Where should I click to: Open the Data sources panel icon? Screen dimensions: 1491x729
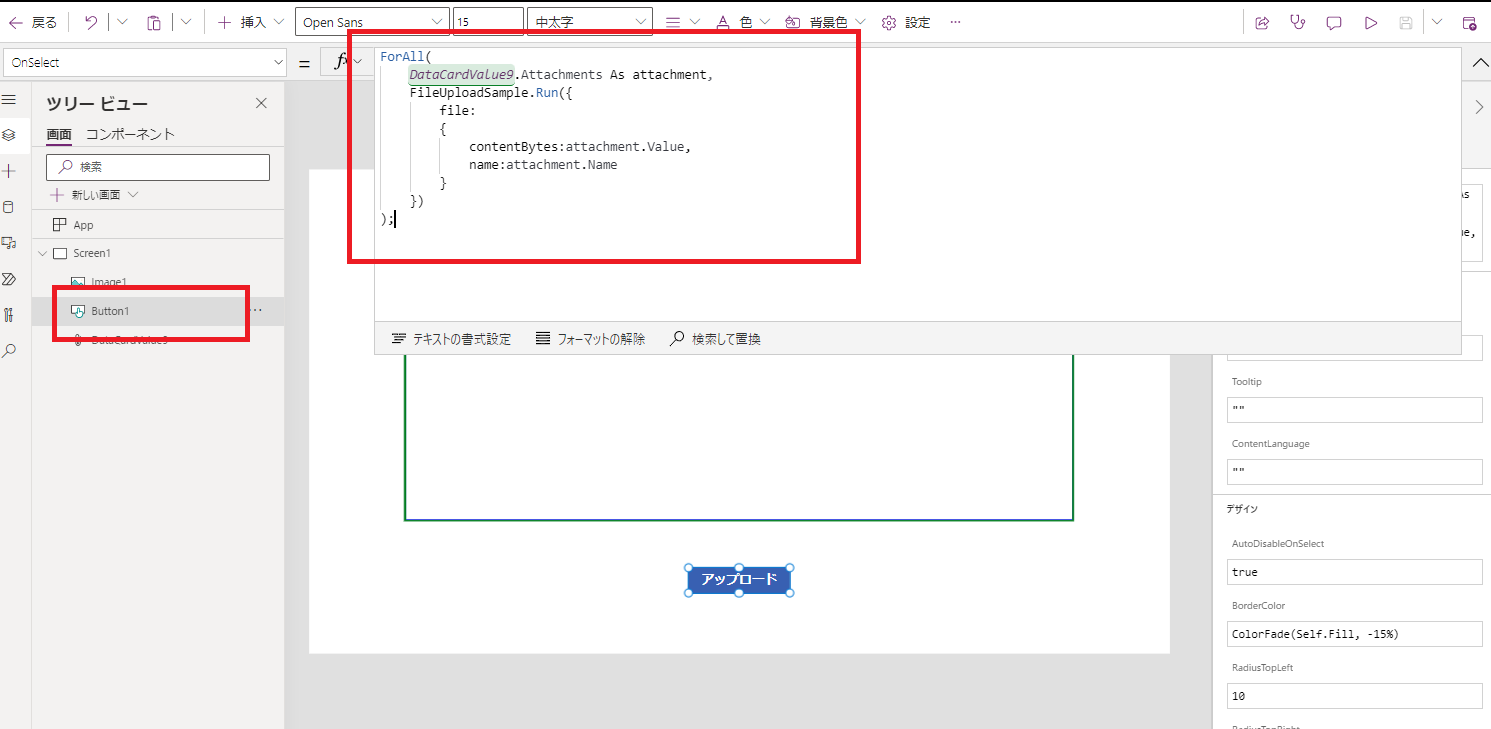pyautogui.click(x=10, y=206)
